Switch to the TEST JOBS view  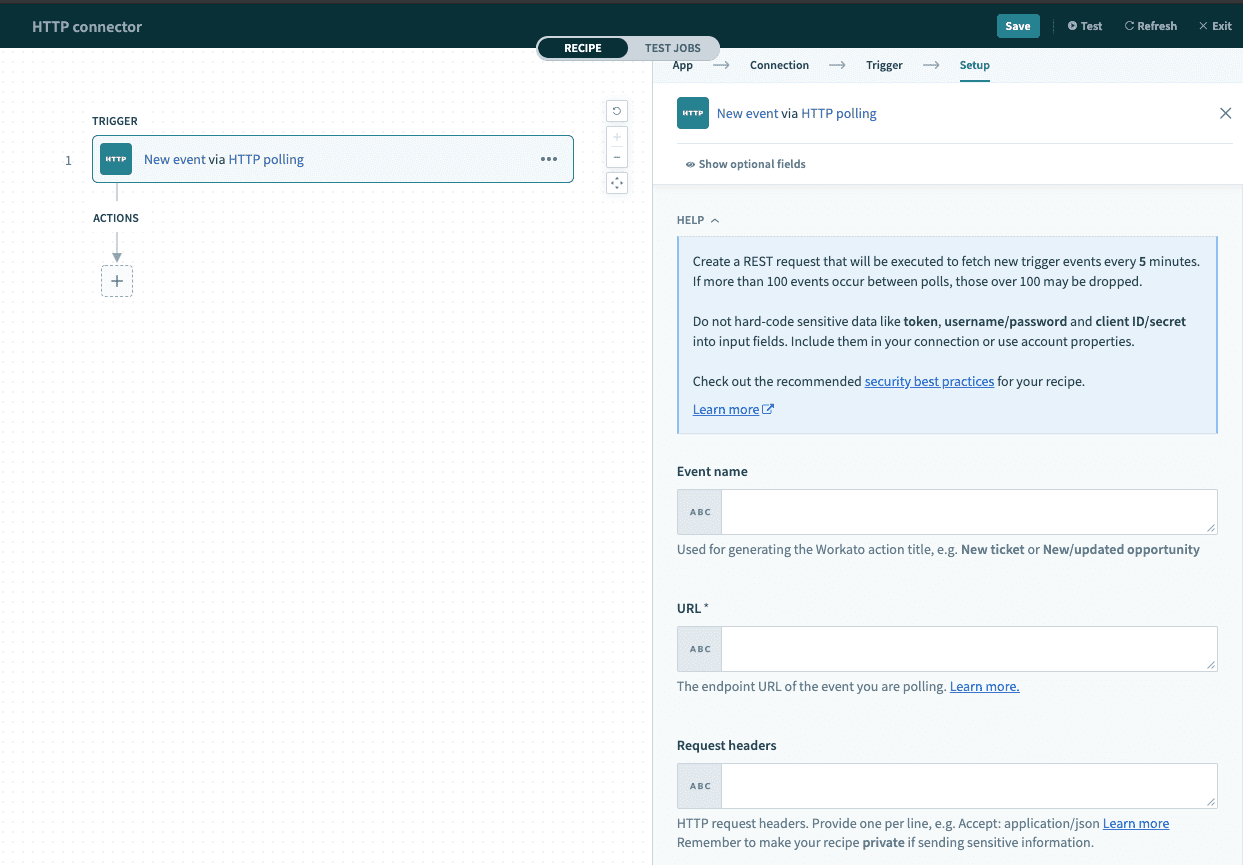672,48
